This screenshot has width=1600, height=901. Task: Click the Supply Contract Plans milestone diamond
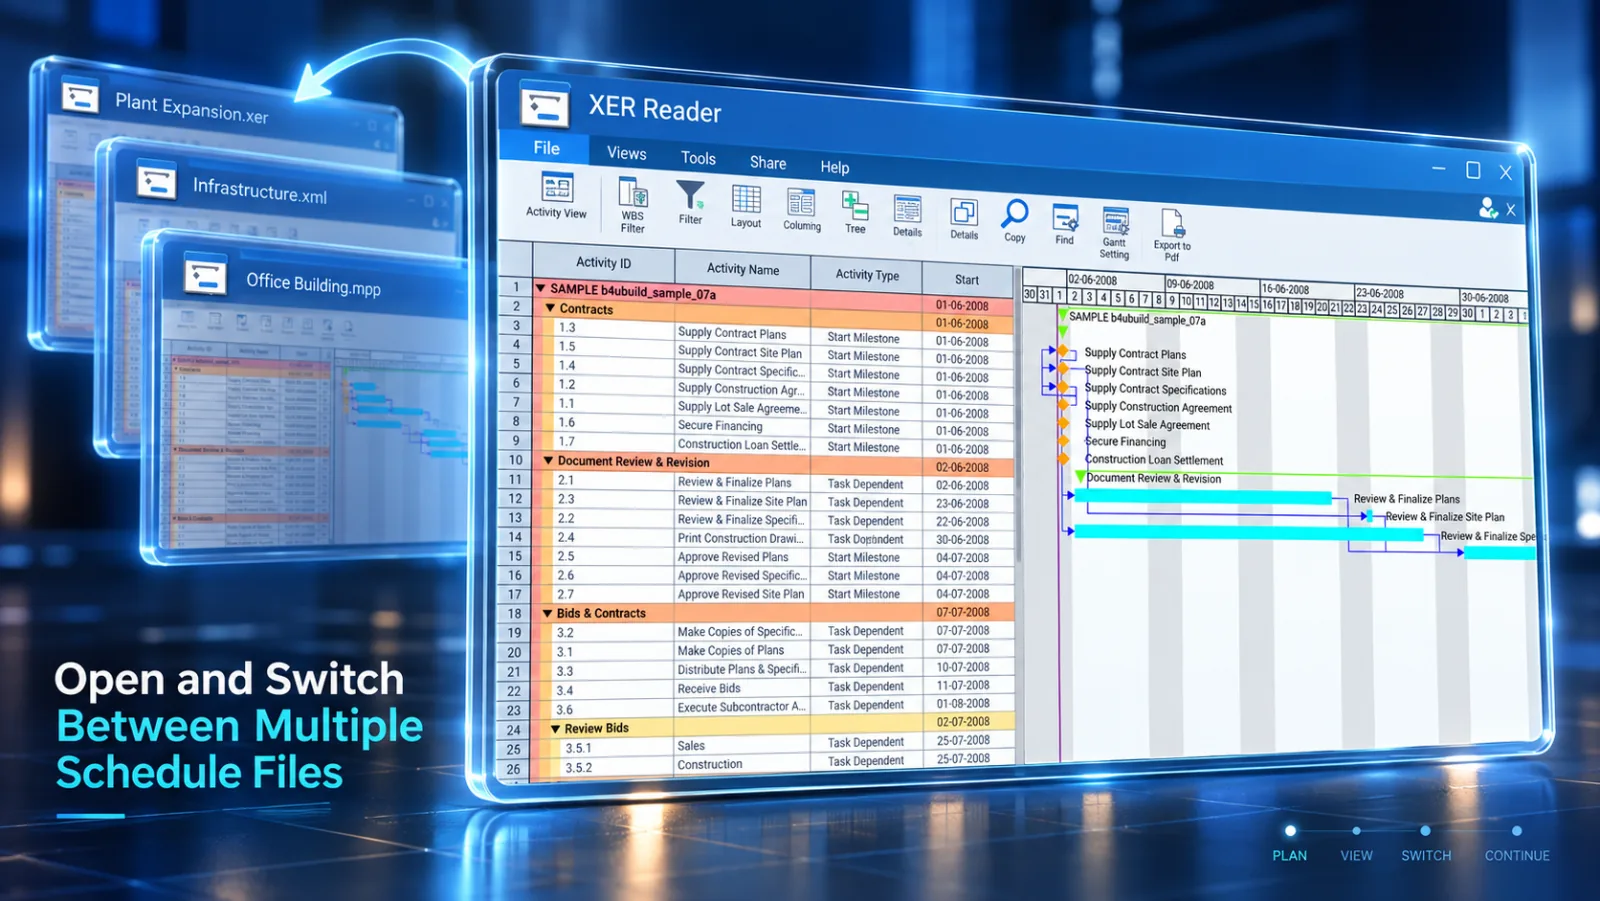pos(1063,351)
